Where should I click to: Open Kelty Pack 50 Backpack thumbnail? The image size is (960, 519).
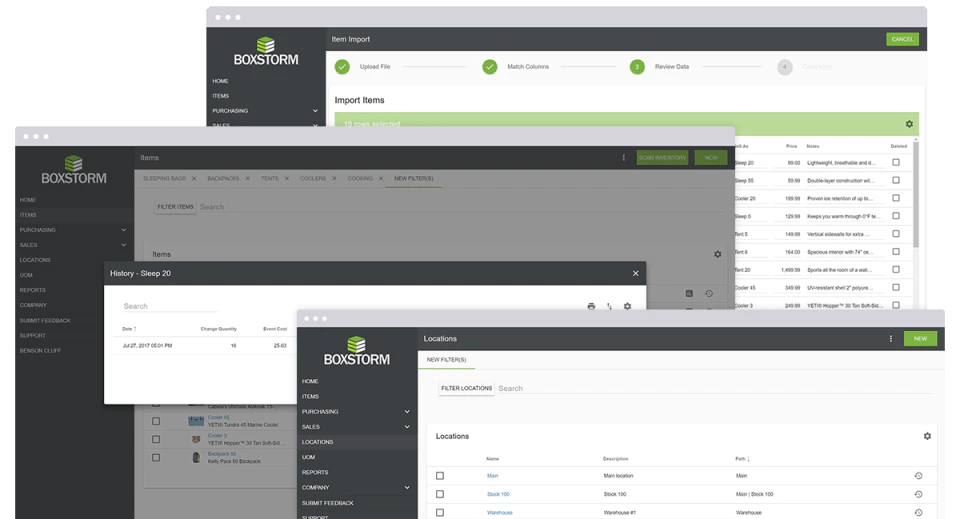[x=196, y=457]
